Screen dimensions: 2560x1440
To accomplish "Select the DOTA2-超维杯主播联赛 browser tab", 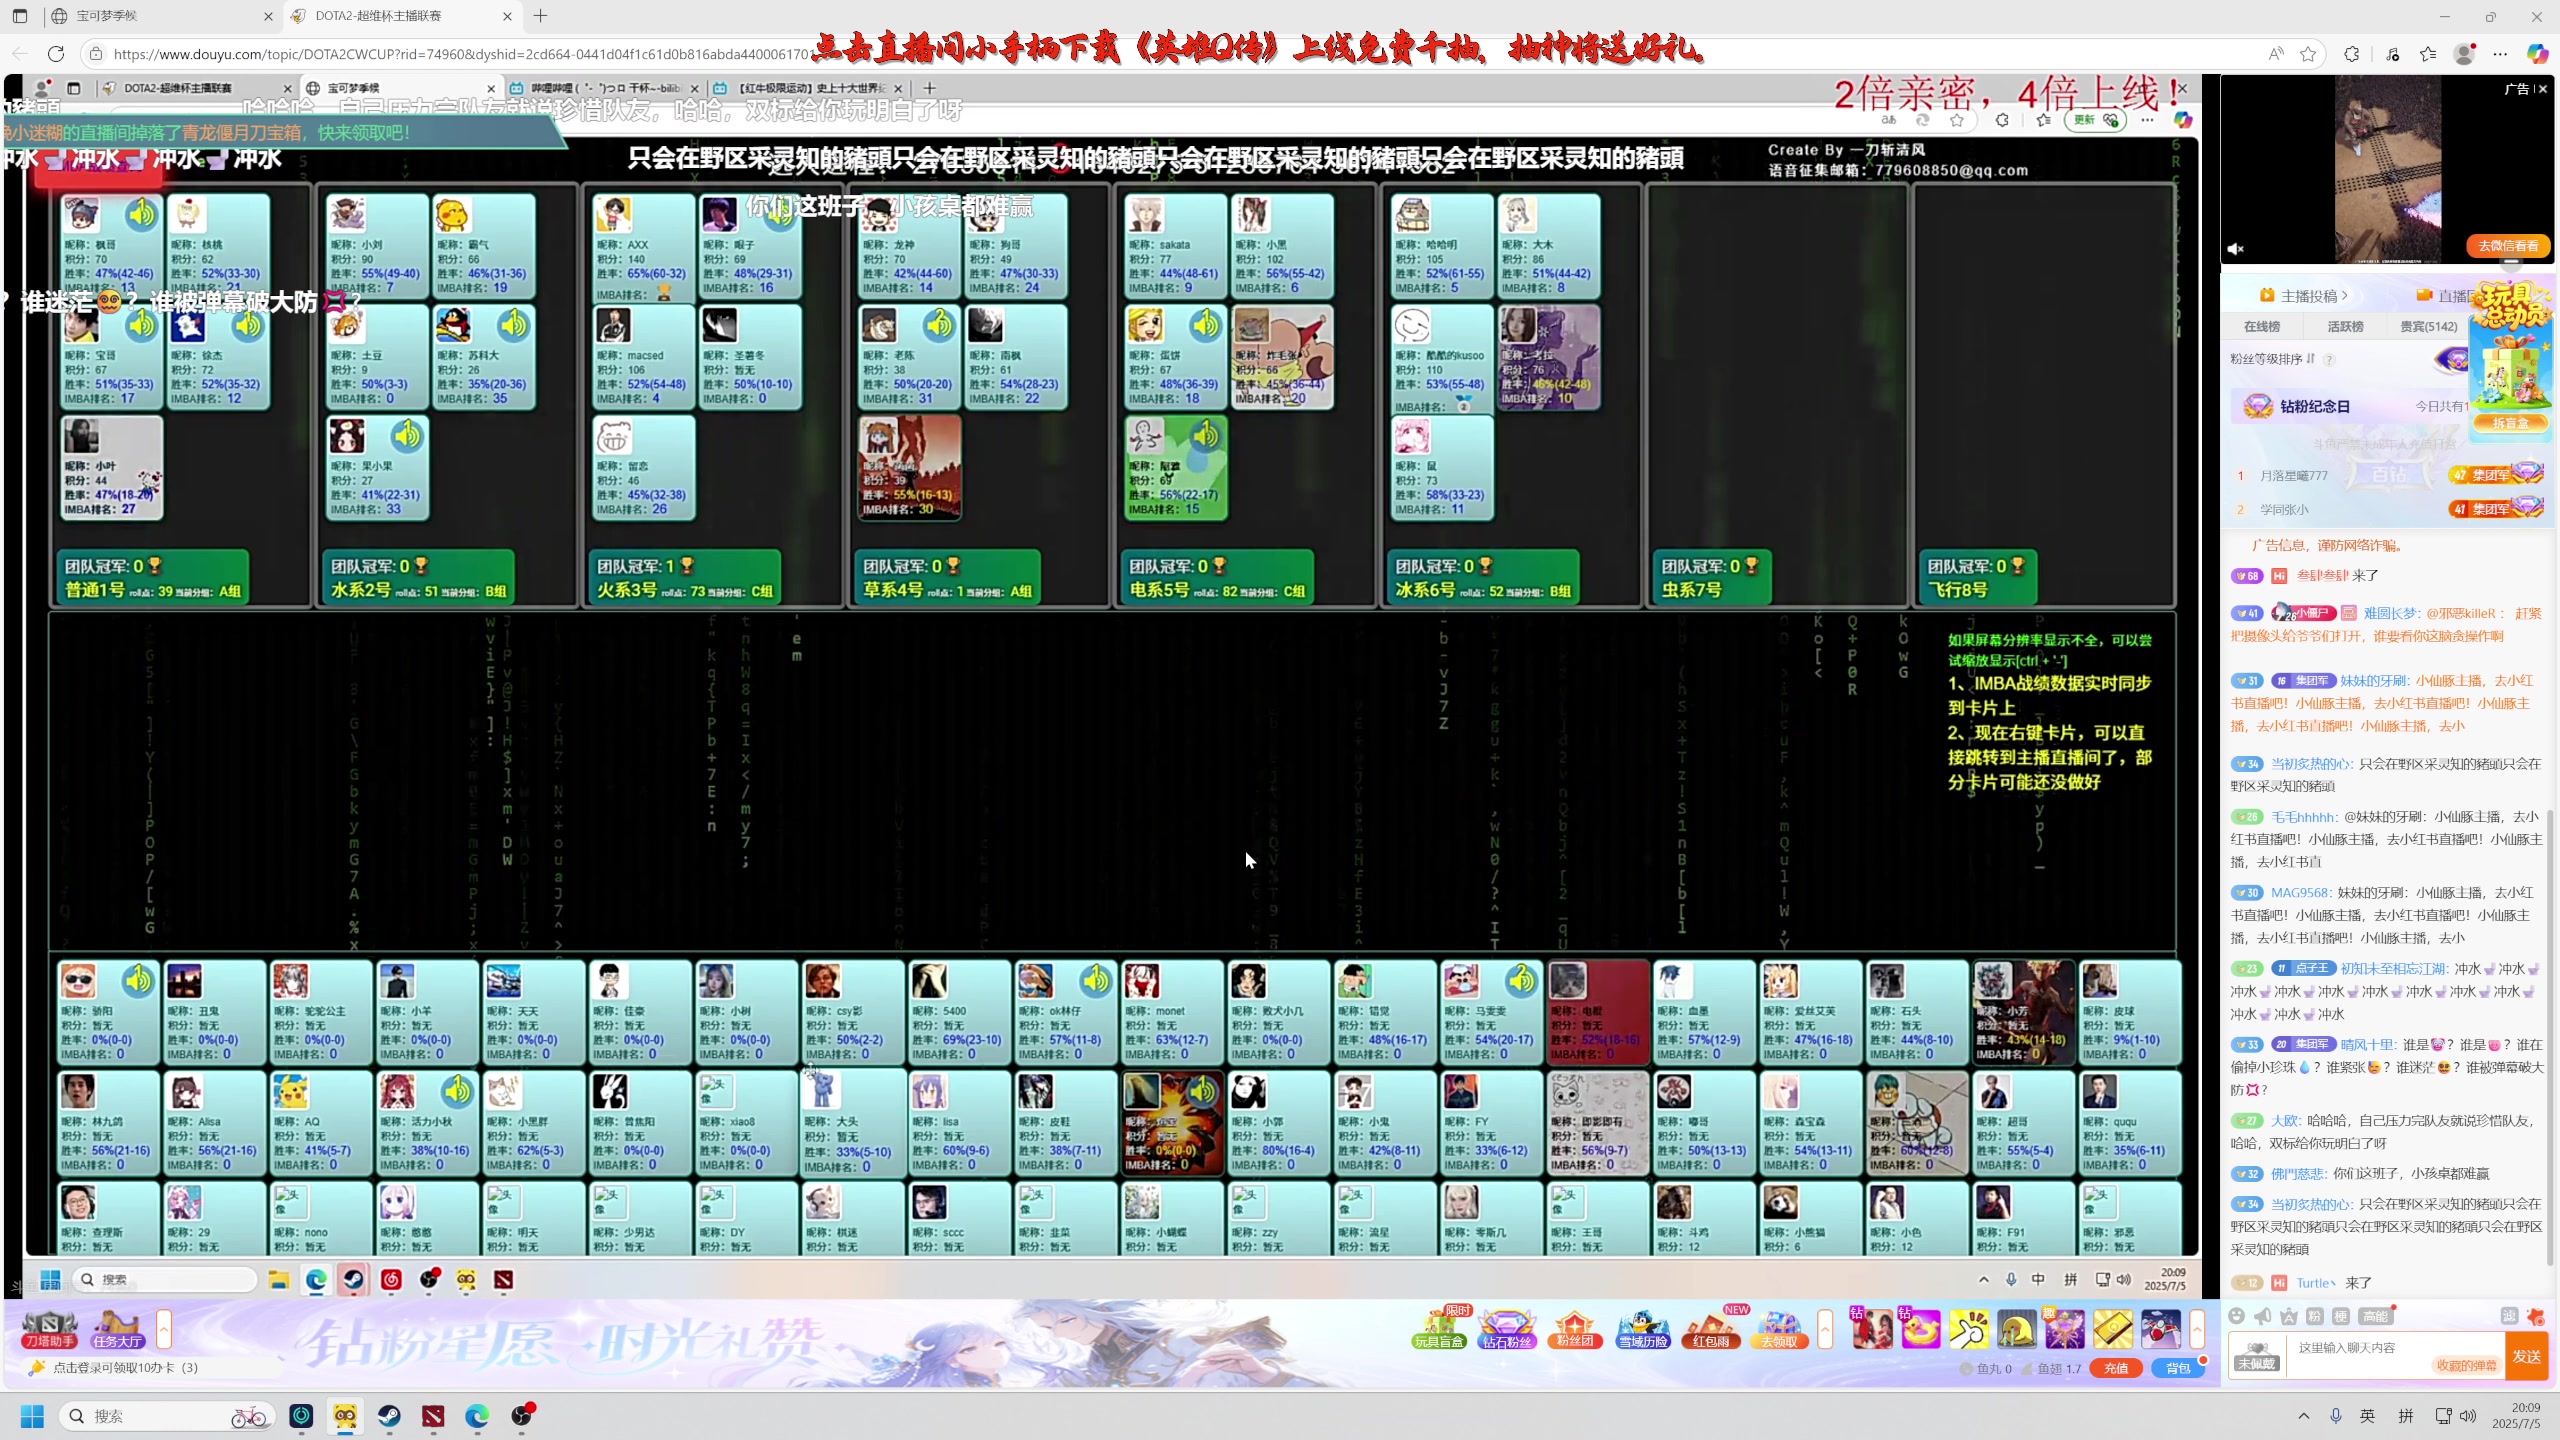I will (402, 16).
